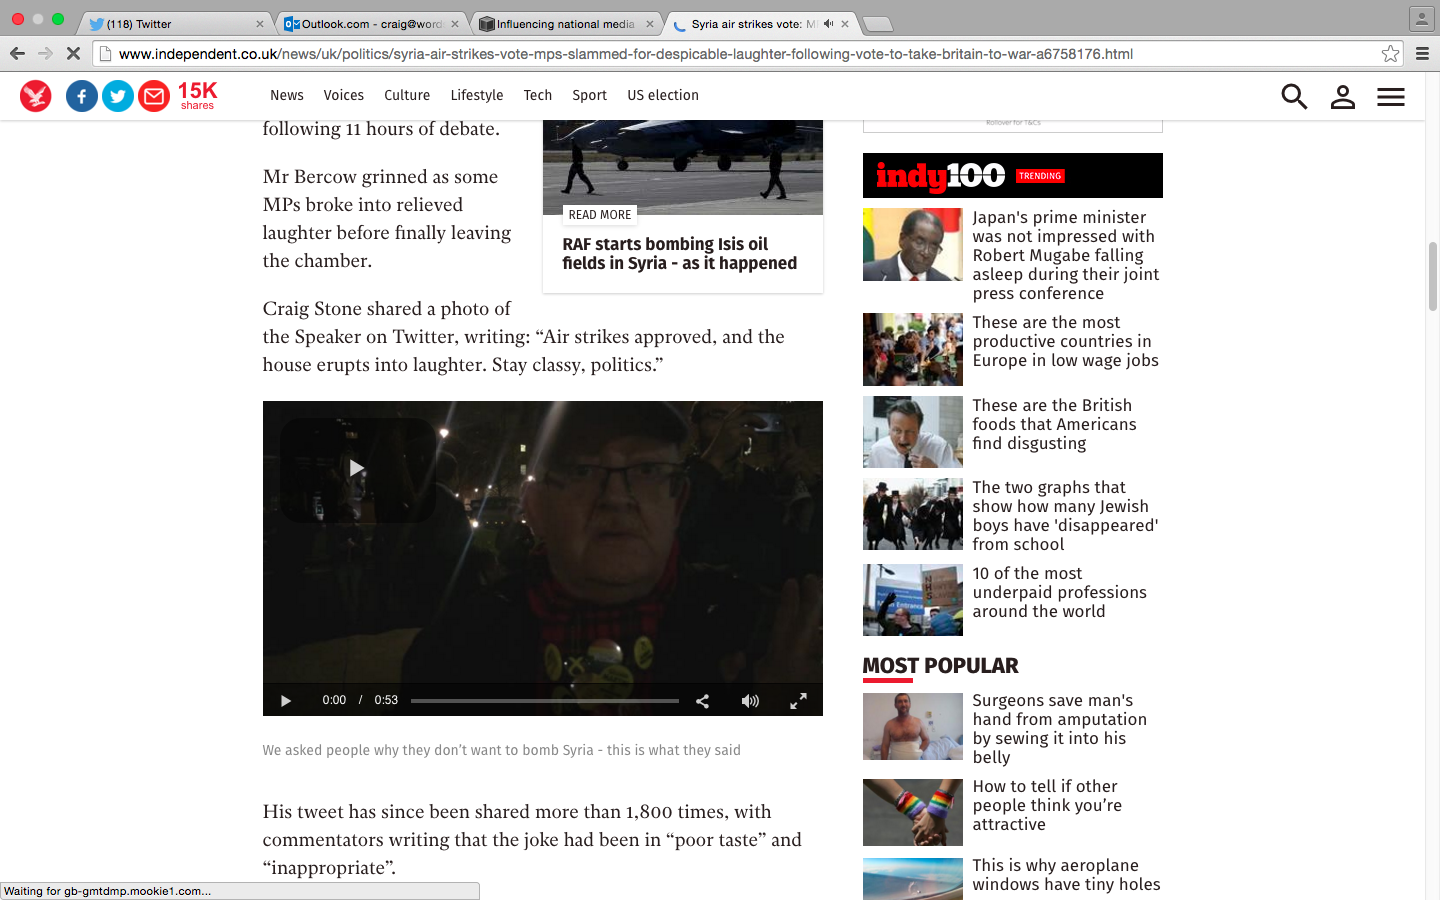Open the user account icon
1440x900 pixels.
pyautogui.click(x=1343, y=96)
